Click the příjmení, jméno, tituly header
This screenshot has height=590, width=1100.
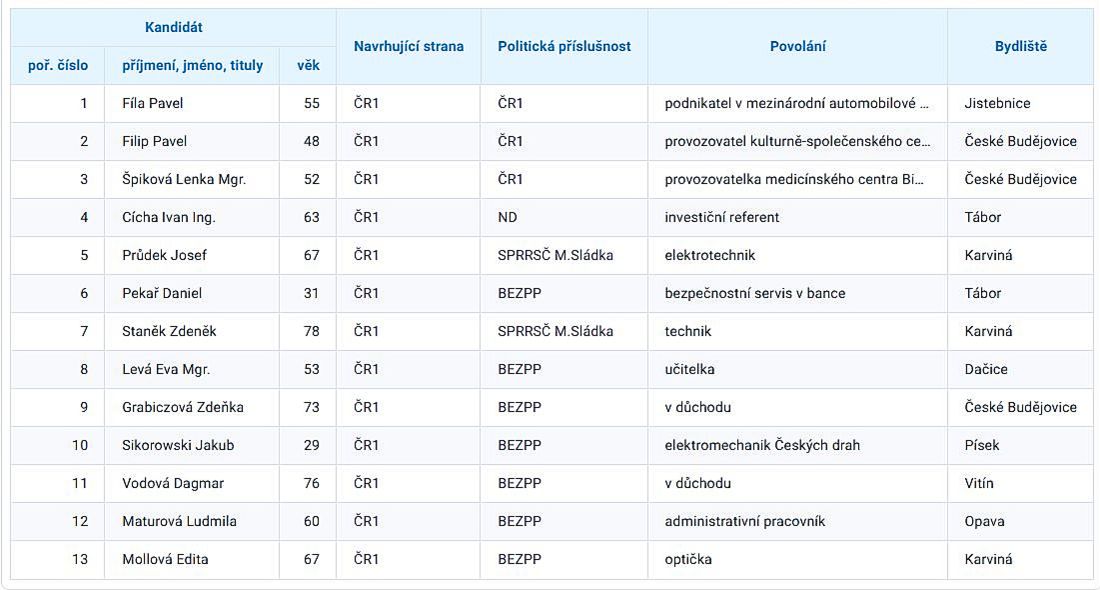click(x=192, y=65)
